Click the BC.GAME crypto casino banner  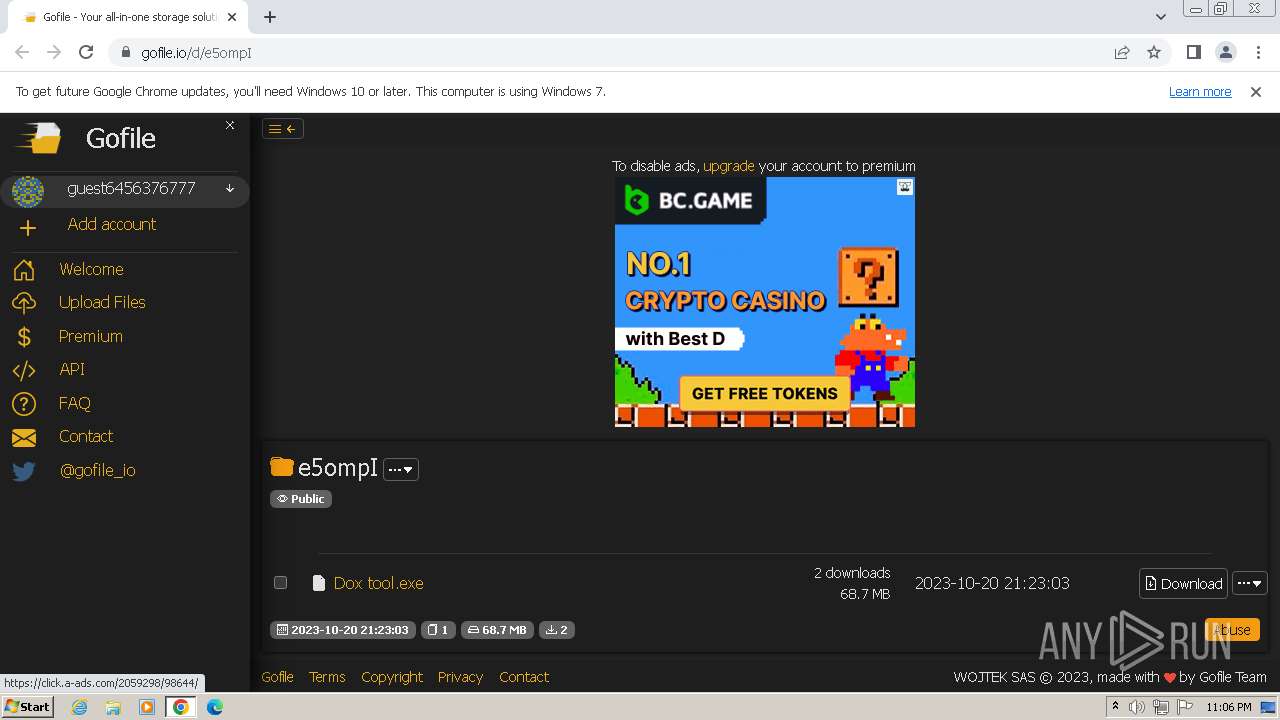[765, 302]
